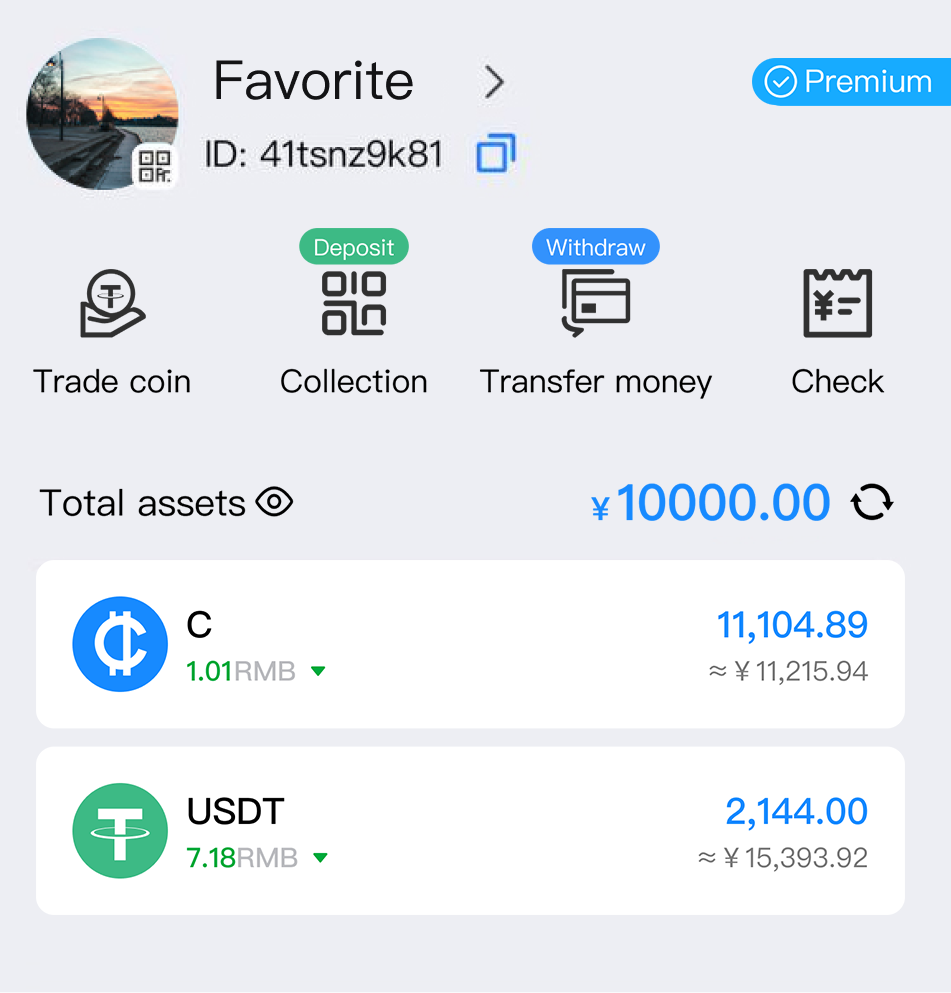This screenshot has height=993, width=951.
Task: Tap the QR code badge on avatar
Action: coord(154,166)
